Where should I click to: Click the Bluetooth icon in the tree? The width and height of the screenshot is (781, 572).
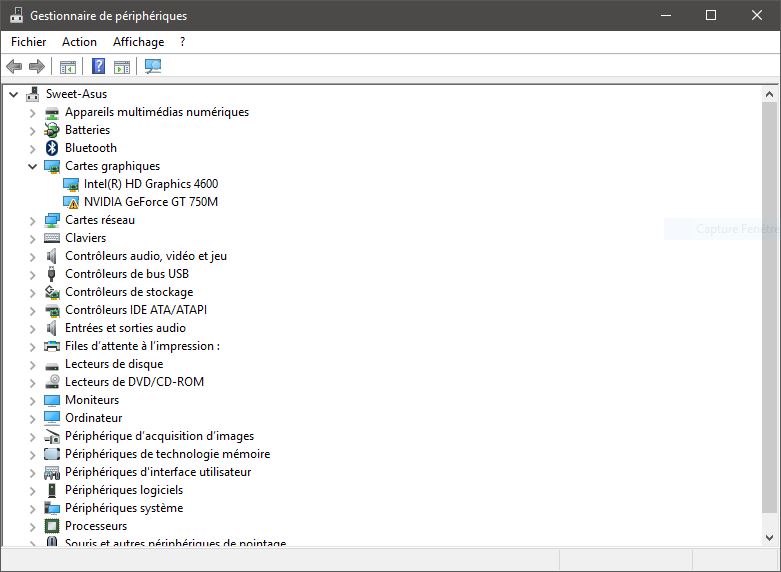coord(52,148)
